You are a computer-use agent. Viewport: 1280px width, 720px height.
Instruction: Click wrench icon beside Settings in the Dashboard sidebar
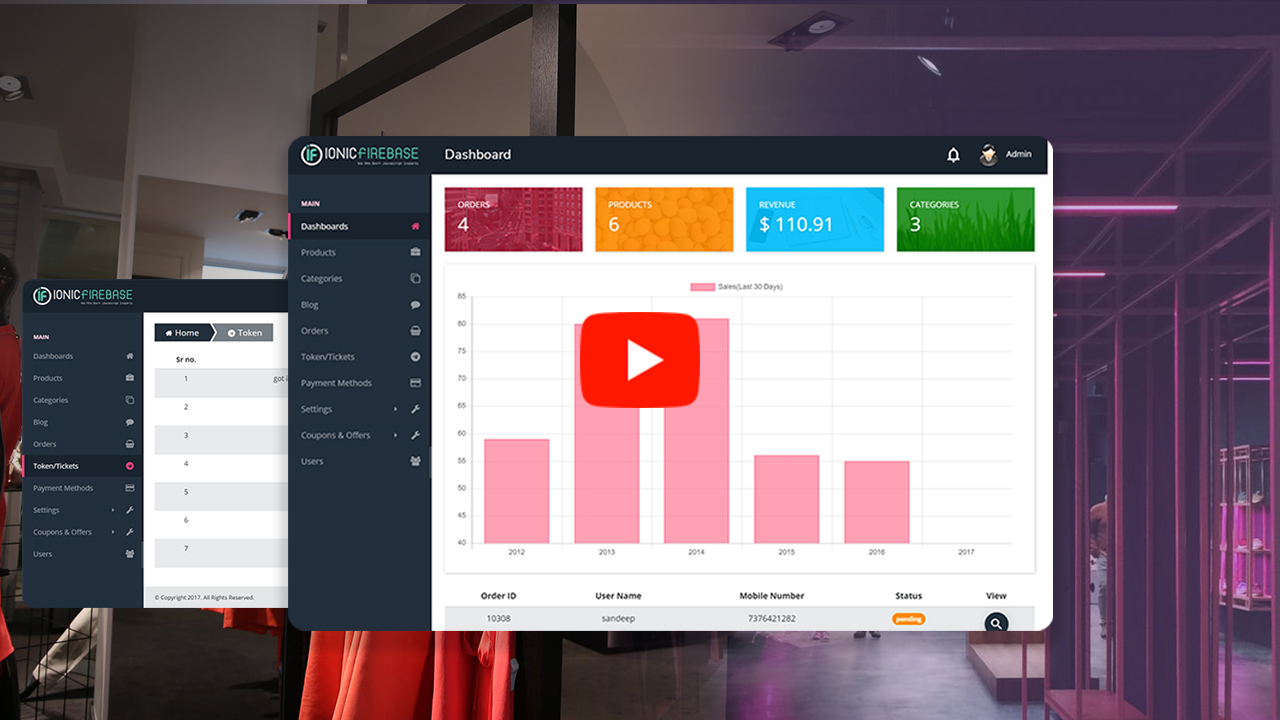(x=415, y=409)
